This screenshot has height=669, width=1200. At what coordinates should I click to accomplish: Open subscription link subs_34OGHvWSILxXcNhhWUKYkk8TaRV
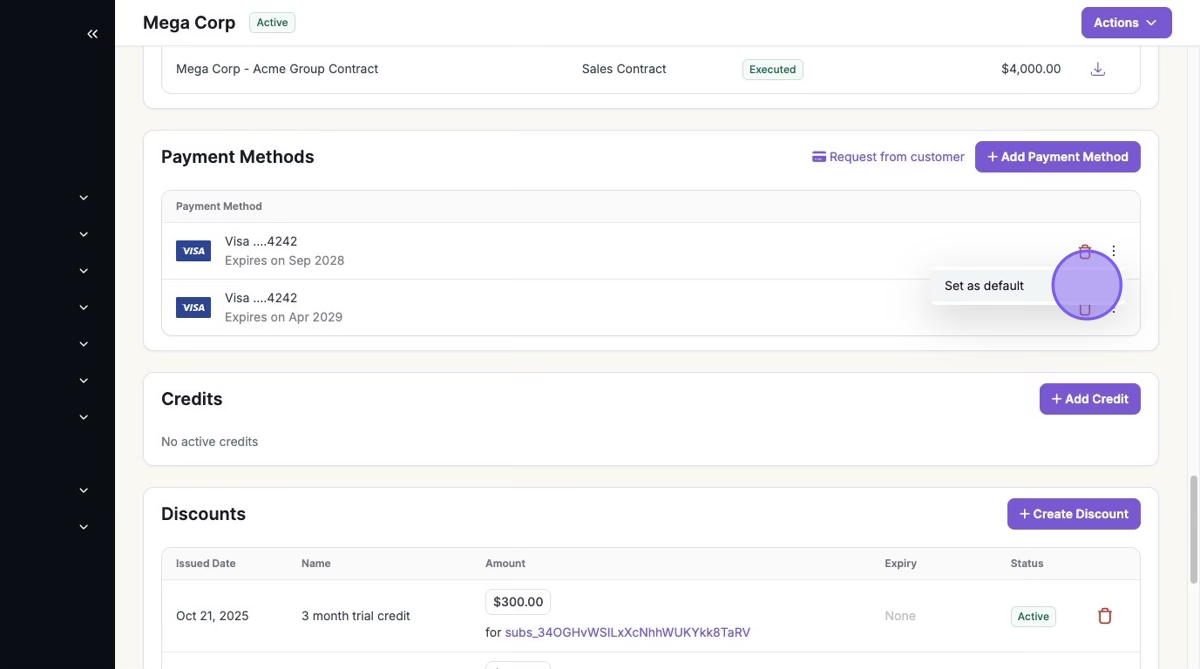(627, 633)
